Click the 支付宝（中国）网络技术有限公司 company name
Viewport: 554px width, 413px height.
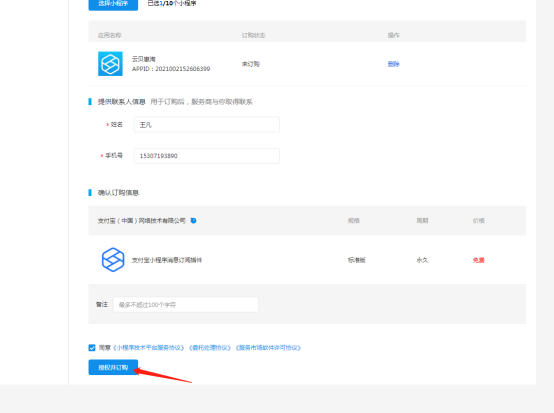(142, 221)
